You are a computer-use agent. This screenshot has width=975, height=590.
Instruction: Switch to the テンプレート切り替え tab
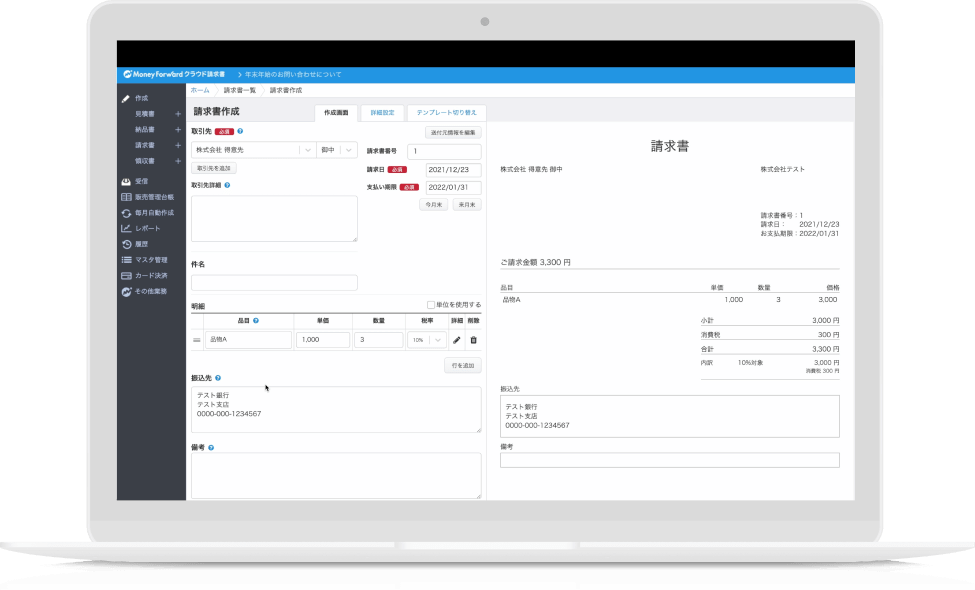coord(446,113)
